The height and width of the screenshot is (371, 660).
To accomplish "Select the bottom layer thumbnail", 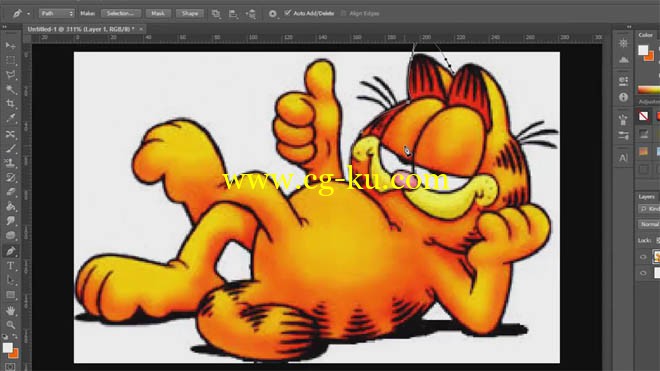I will [x=657, y=273].
